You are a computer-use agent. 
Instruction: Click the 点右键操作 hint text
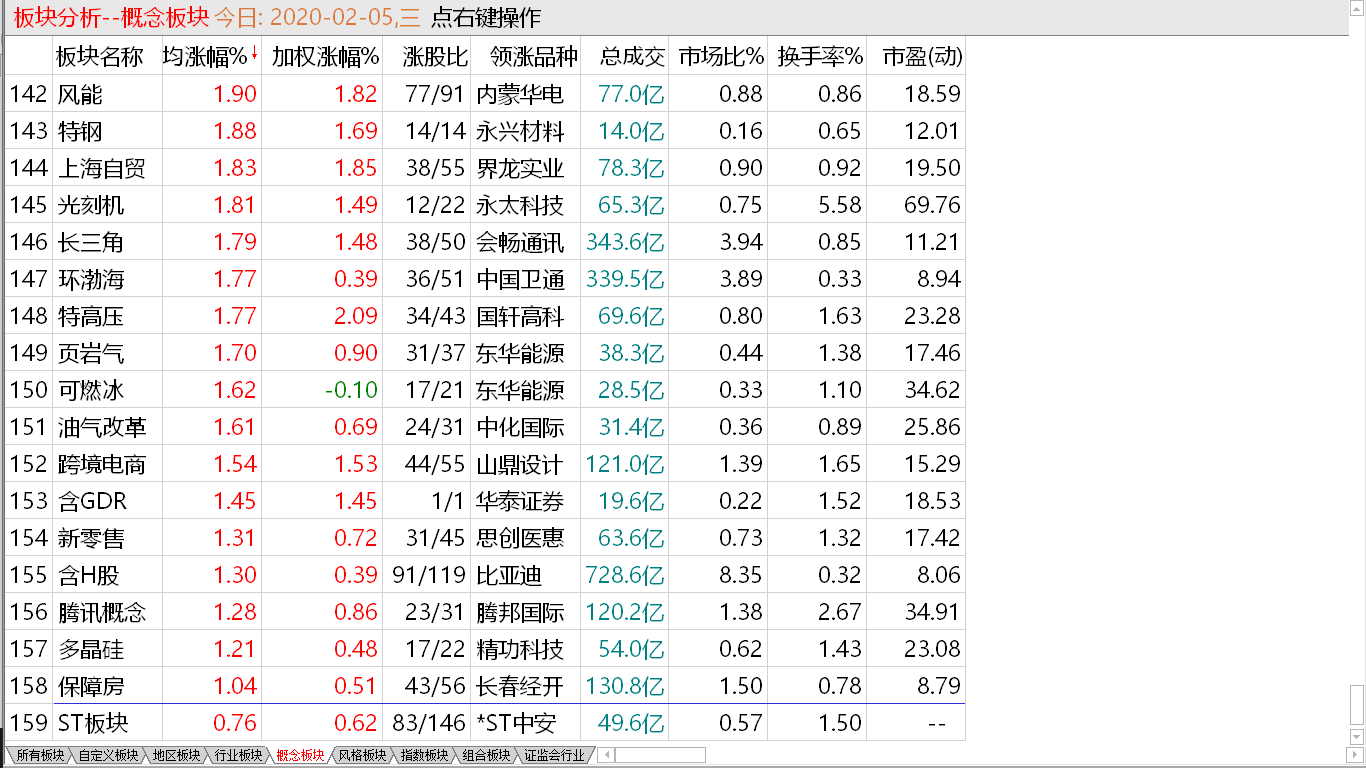486,17
